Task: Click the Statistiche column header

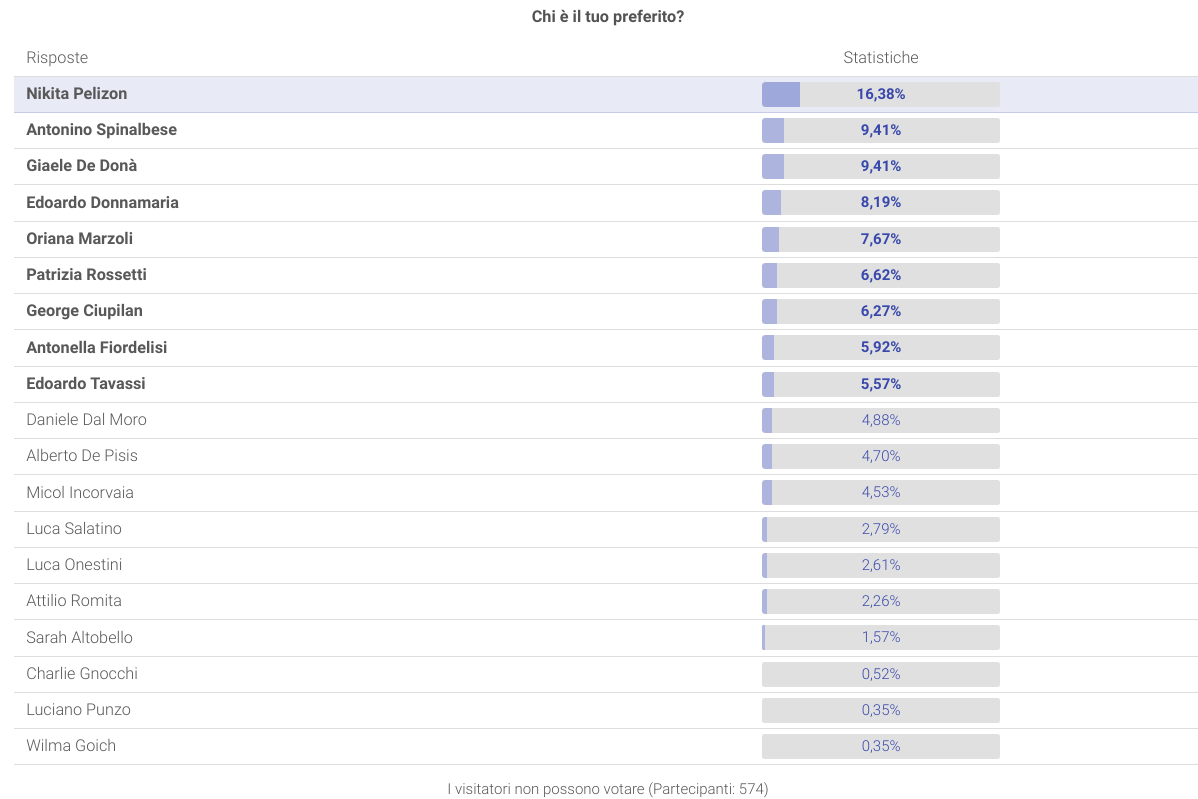Action: tap(880, 58)
